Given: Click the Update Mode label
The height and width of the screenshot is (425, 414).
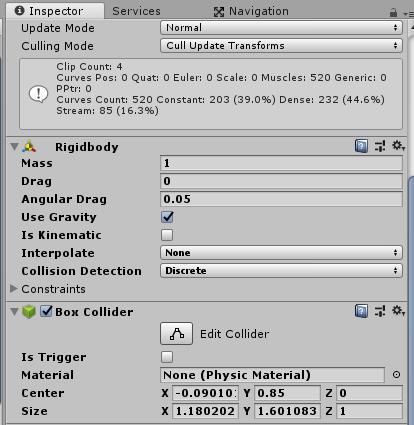Looking at the screenshot, I should click(58, 28).
